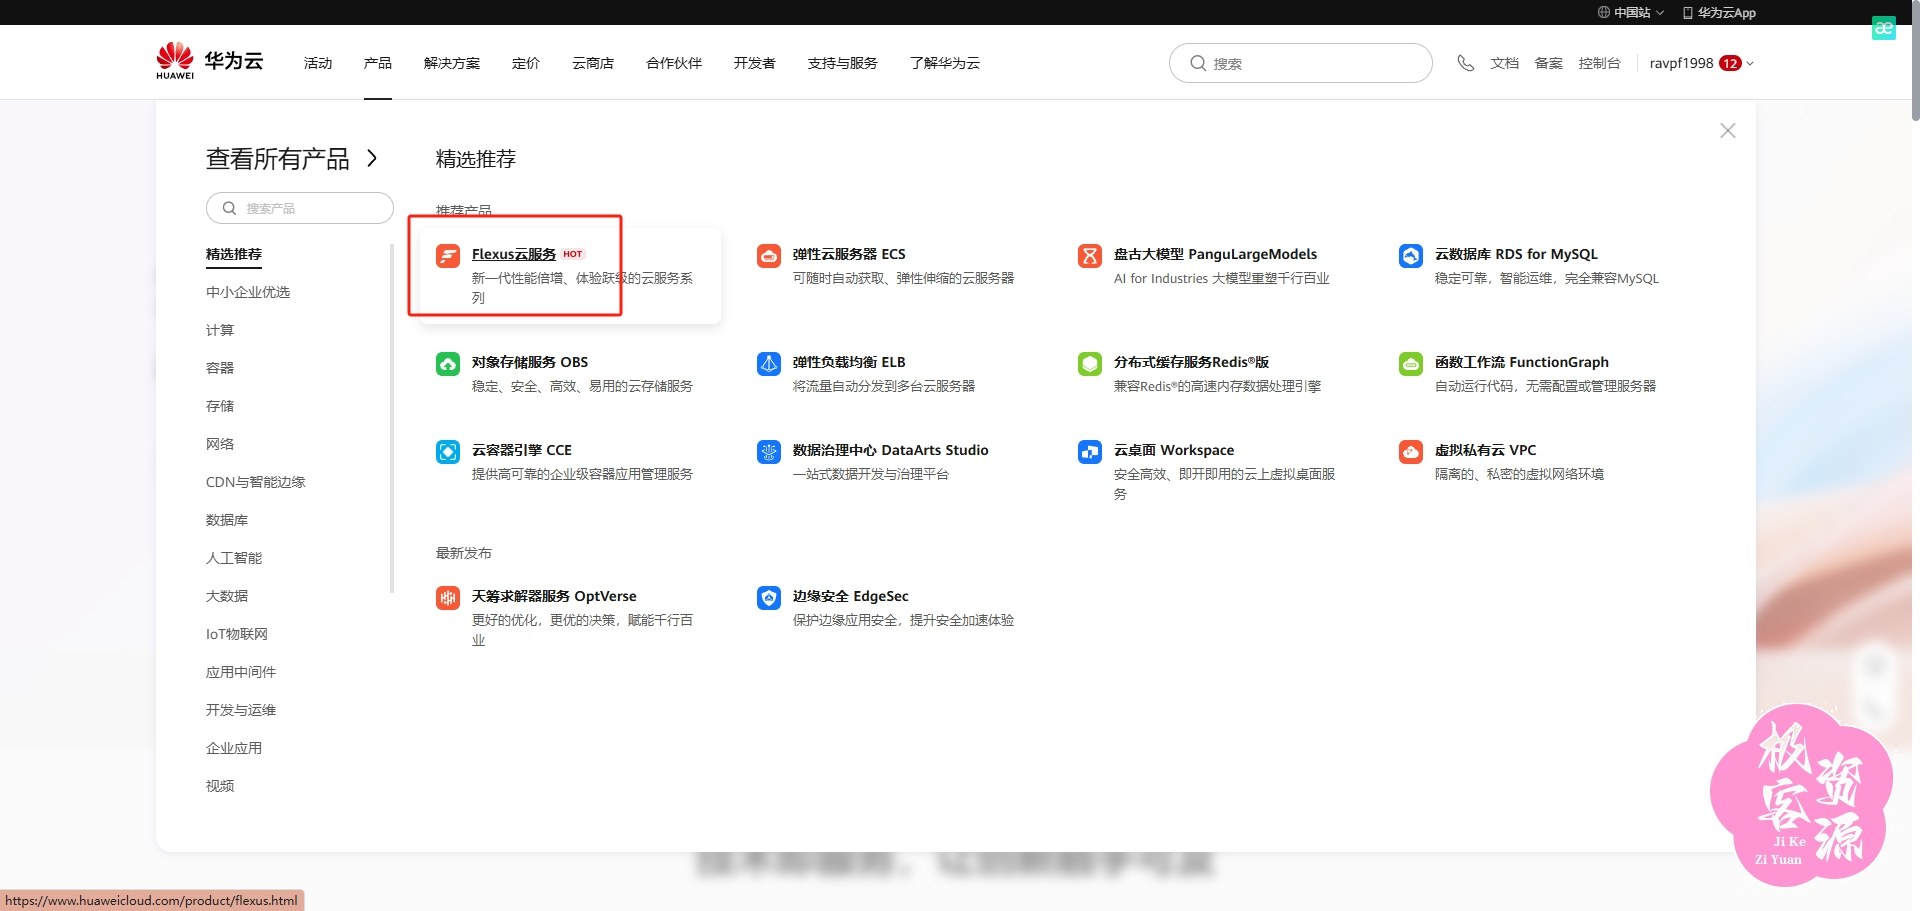Click the magnifier icon in top search
This screenshot has height=911, width=1920.
[1198, 63]
